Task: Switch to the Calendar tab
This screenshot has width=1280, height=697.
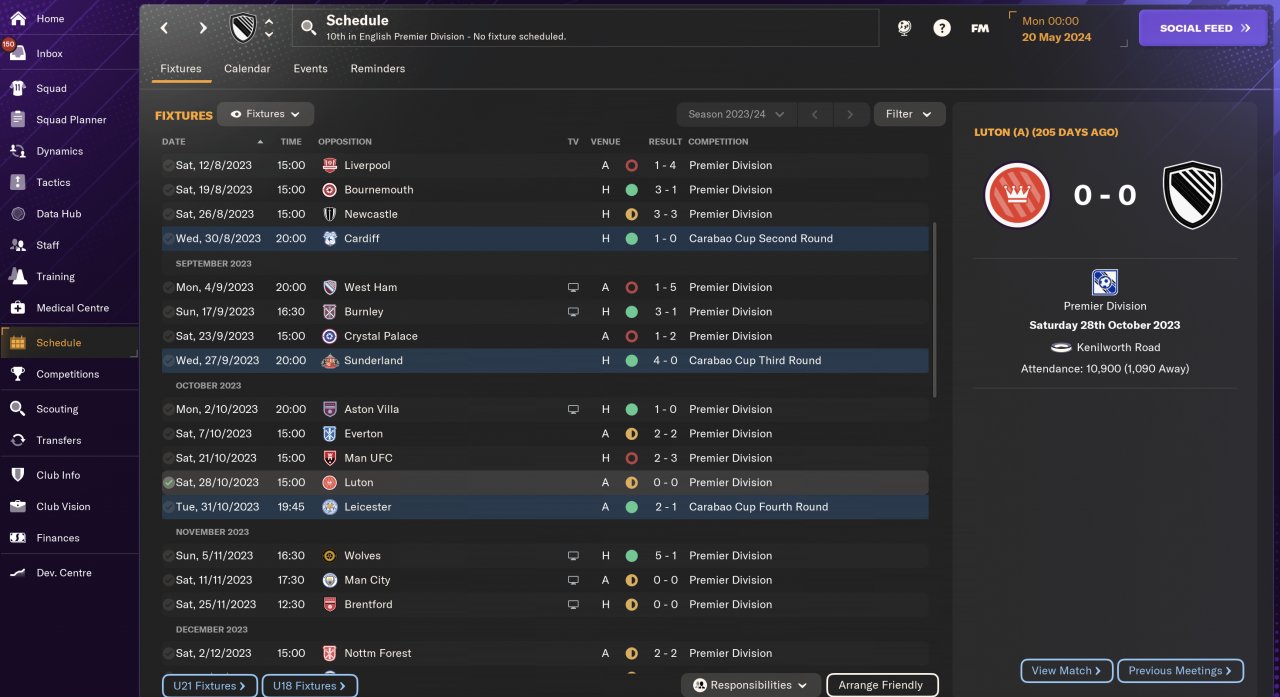Action: (x=247, y=69)
